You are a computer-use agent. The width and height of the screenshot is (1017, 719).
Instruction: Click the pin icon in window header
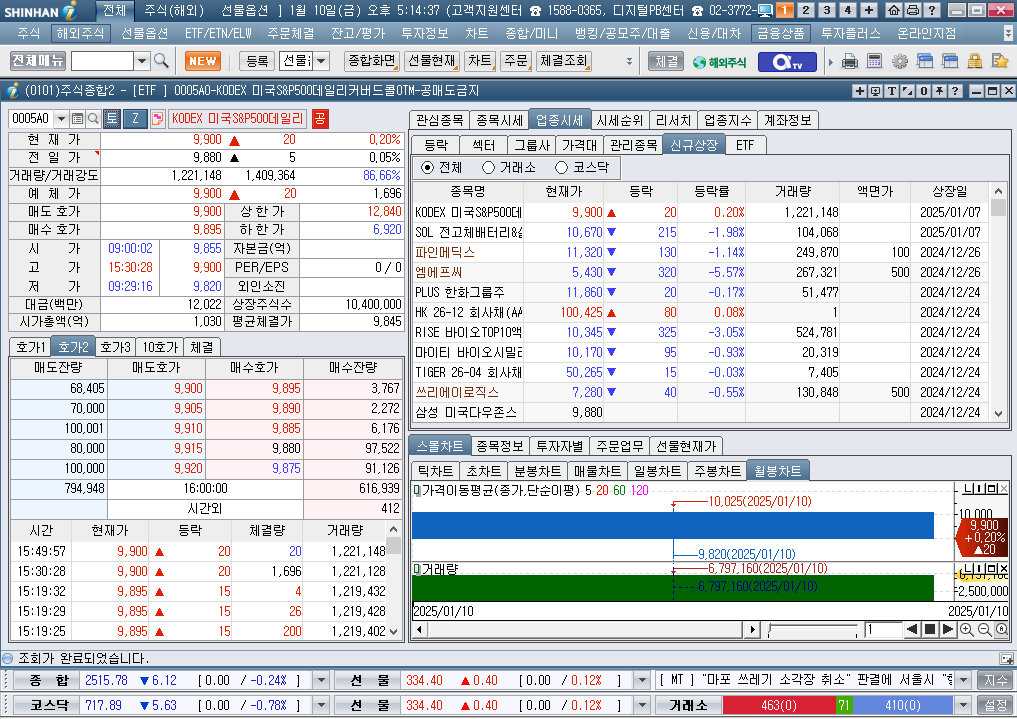[x=939, y=91]
